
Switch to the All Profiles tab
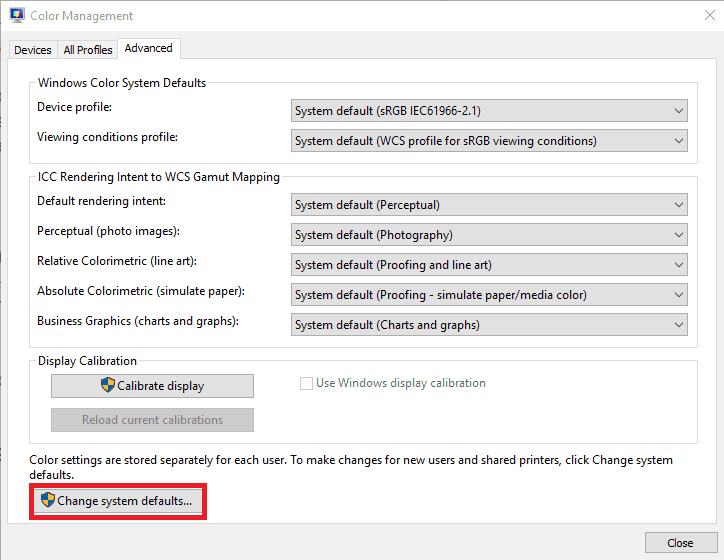point(88,50)
